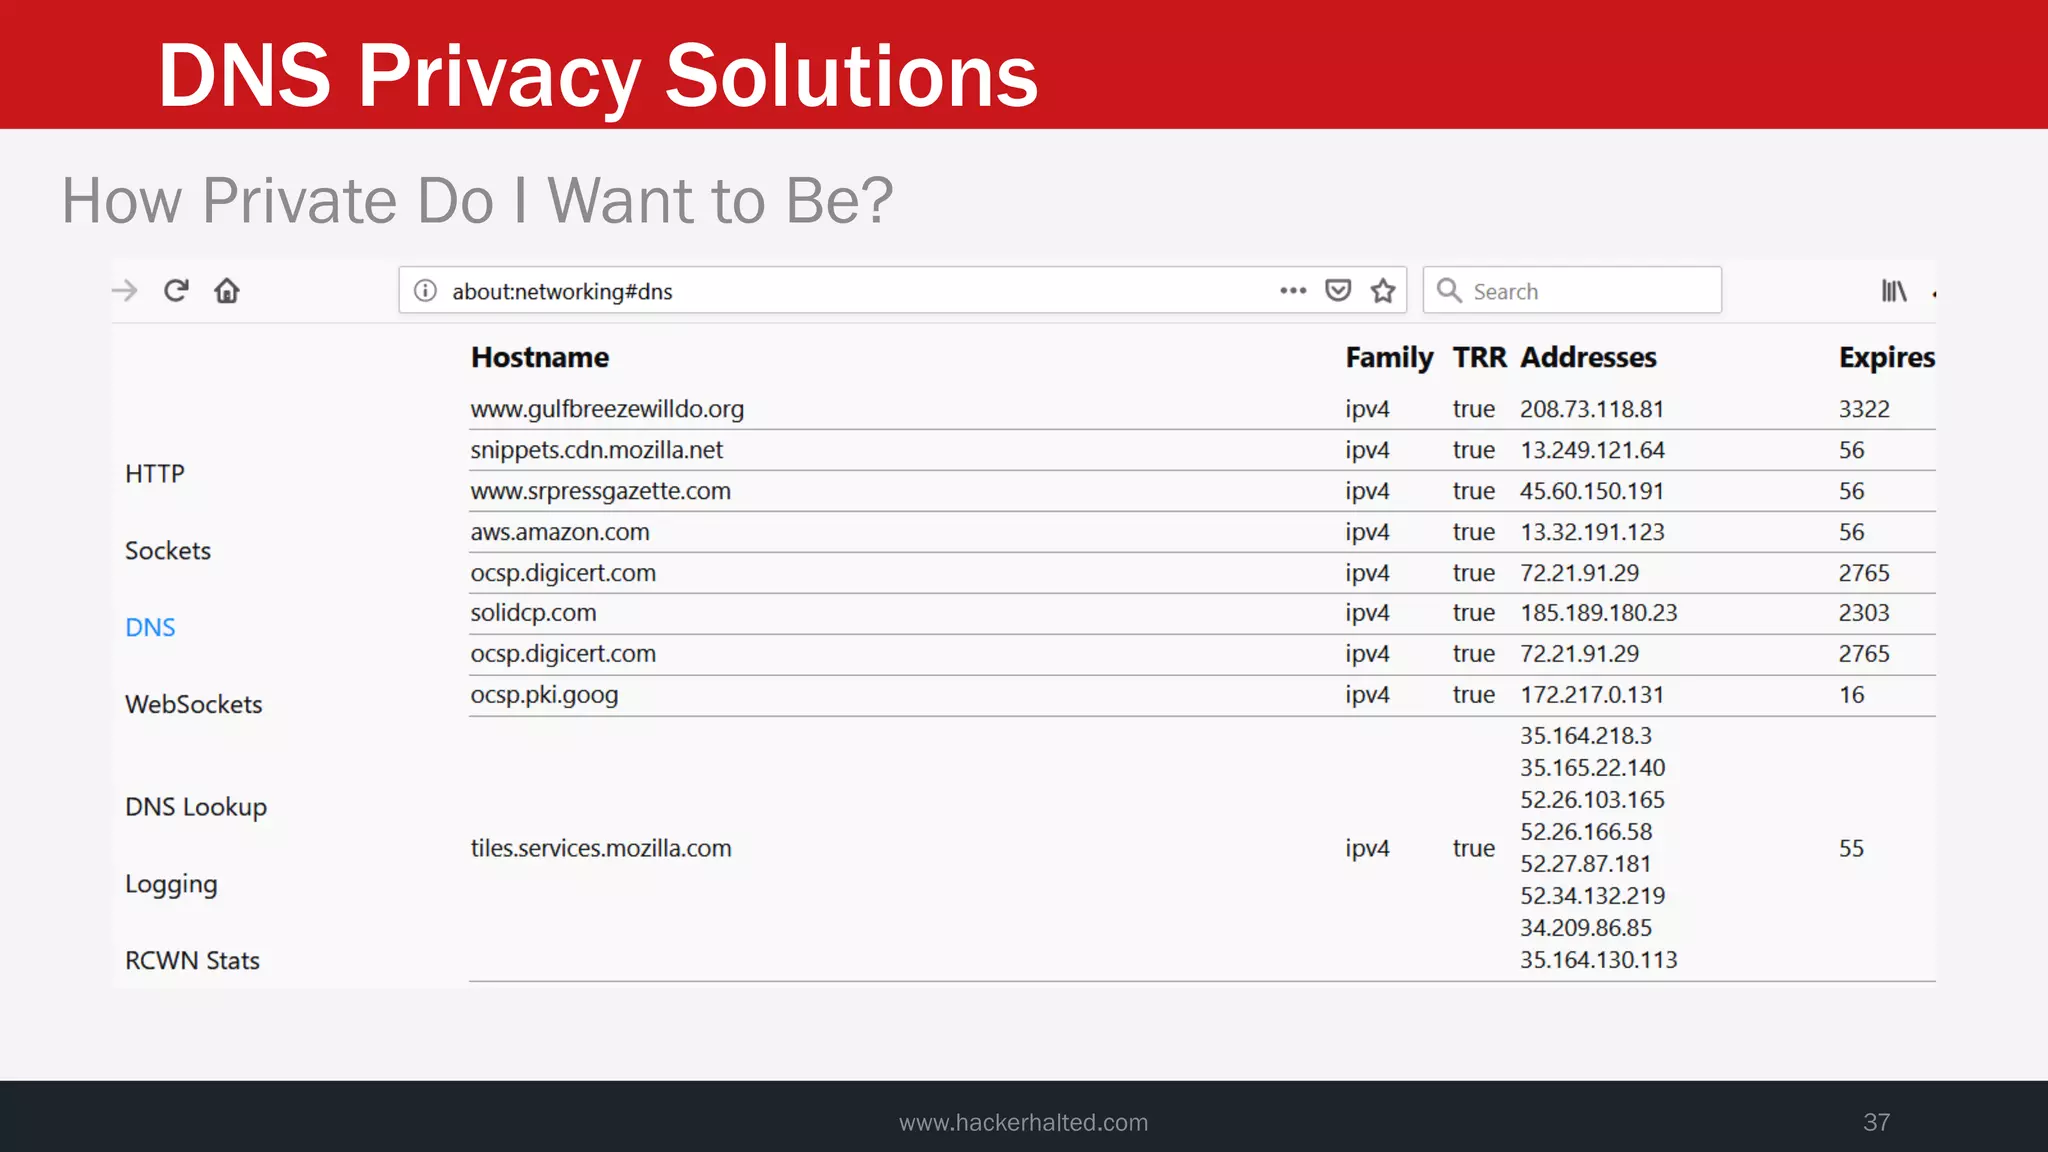
Task: Click expires value 2303
Action: point(1864,612)
